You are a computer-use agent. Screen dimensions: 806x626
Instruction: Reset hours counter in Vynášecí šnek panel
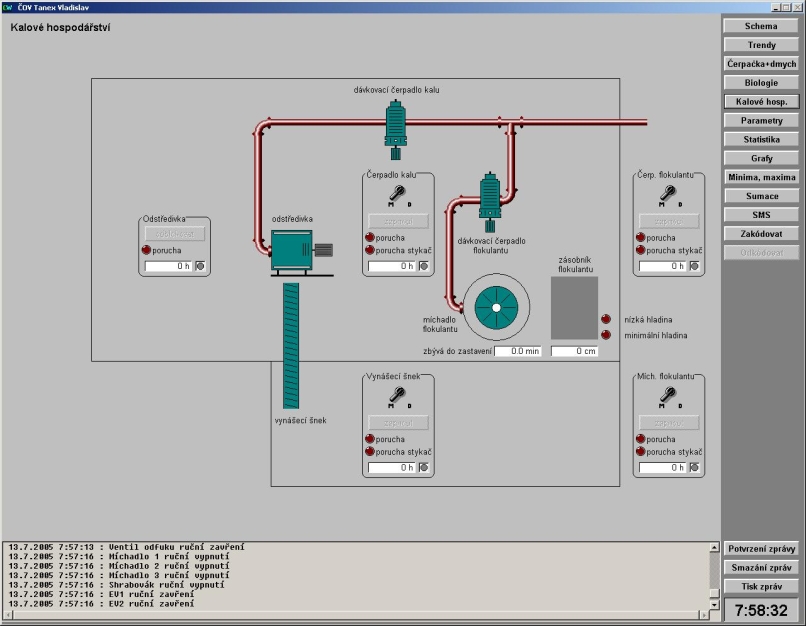click(x=424, y=467)
